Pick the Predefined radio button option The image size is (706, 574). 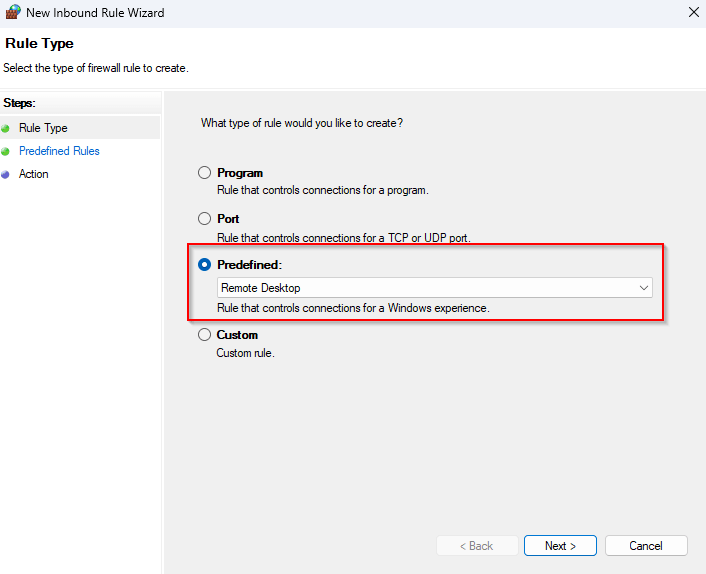[x=205, y=265]
